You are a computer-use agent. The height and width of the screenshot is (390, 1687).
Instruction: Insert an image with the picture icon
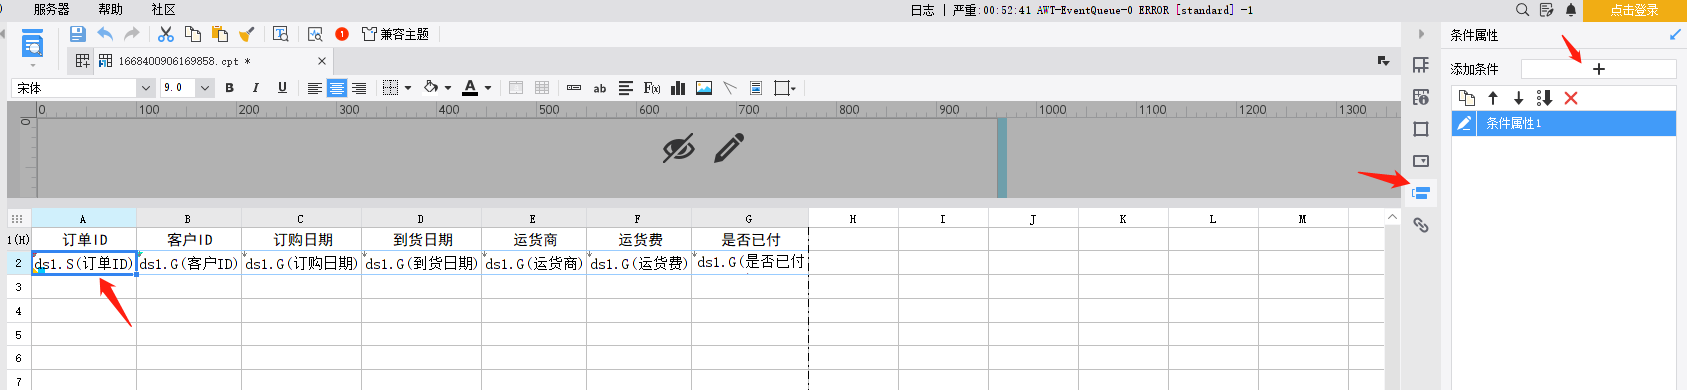click(x=704, y=88)
